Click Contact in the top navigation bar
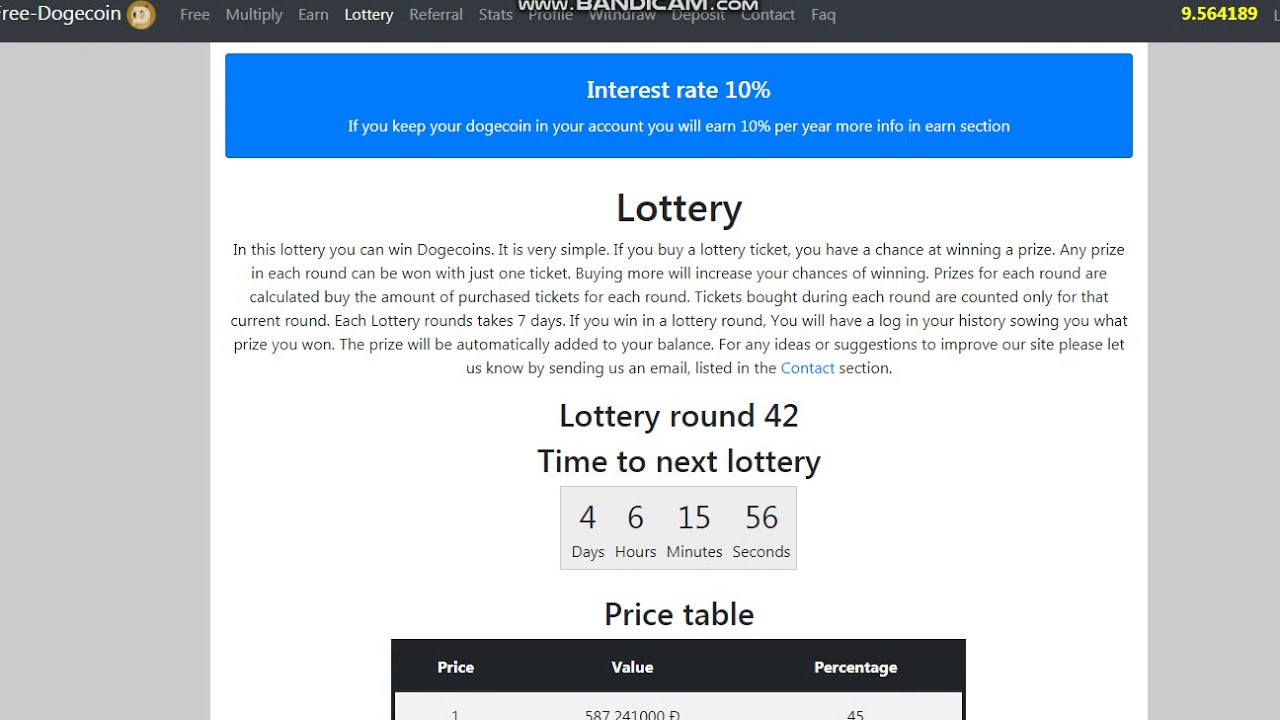Screen dimensions: 1280x720 (768, 15)
